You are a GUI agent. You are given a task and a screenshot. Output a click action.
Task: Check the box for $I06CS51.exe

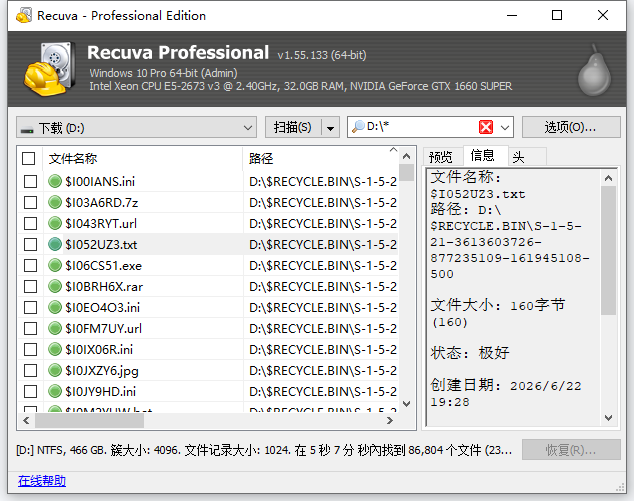point(30,266)
